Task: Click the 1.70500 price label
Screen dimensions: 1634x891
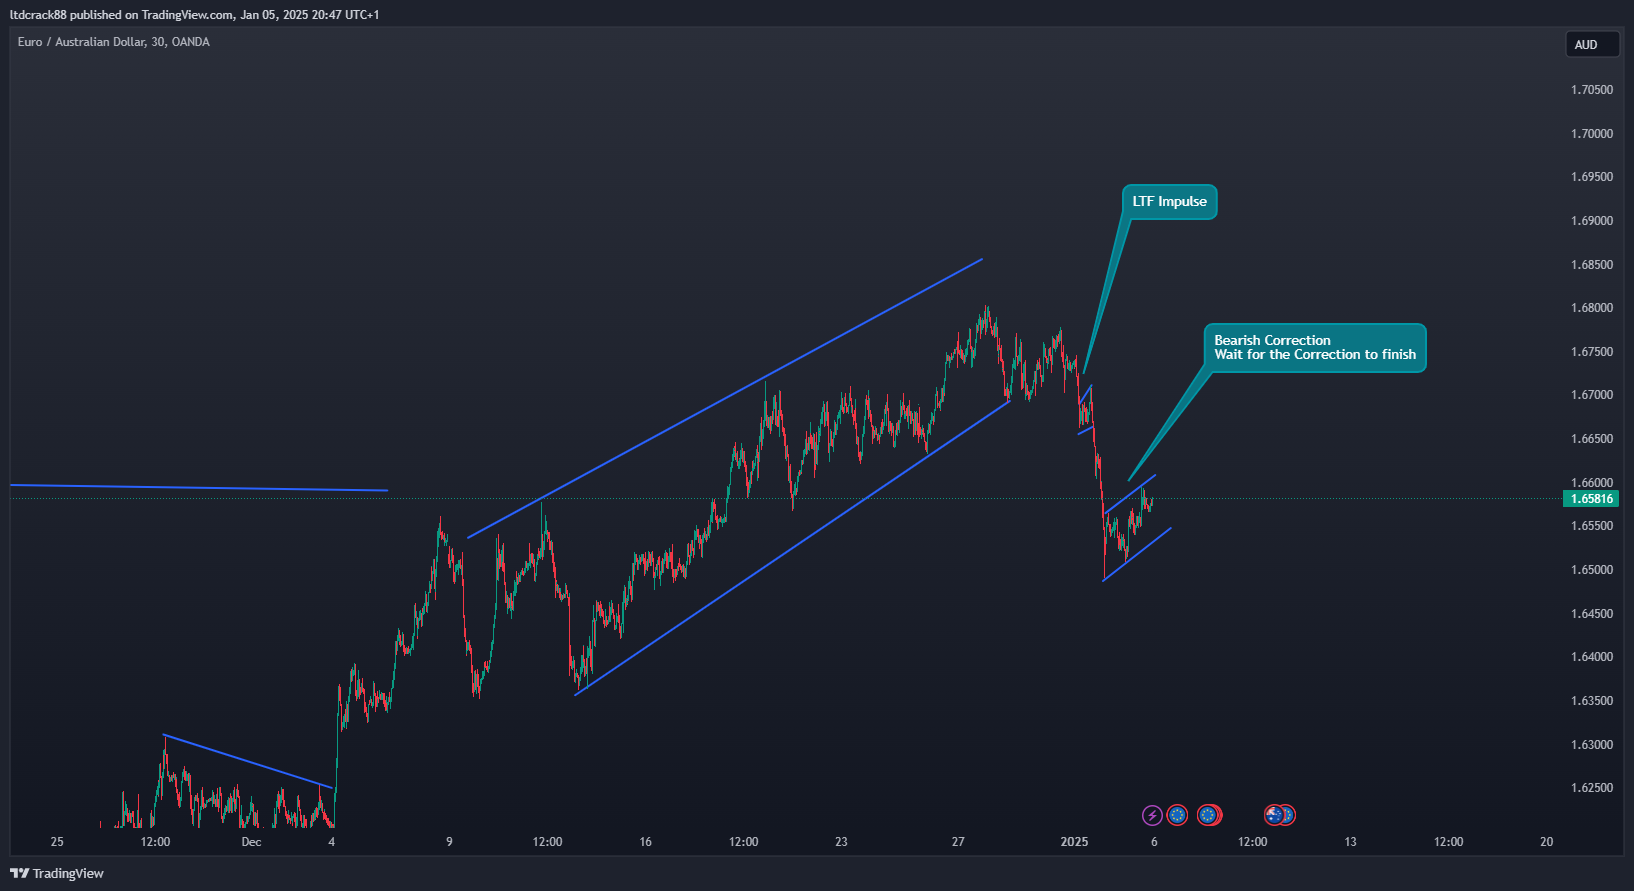Action: tap(1592, 90)
